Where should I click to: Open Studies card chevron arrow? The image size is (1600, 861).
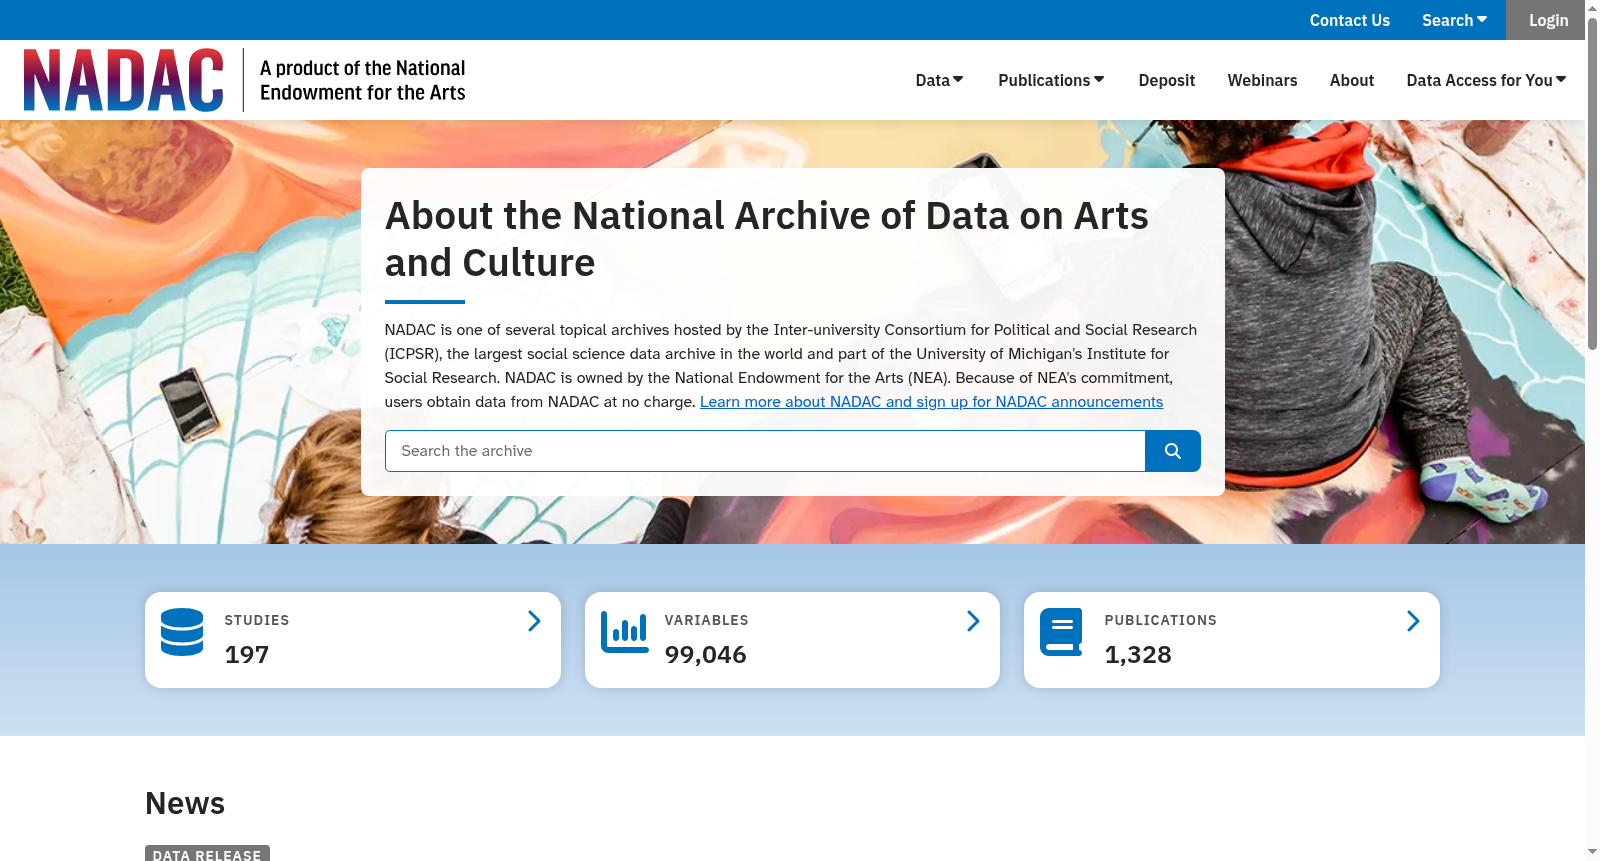tap(534, 621)
